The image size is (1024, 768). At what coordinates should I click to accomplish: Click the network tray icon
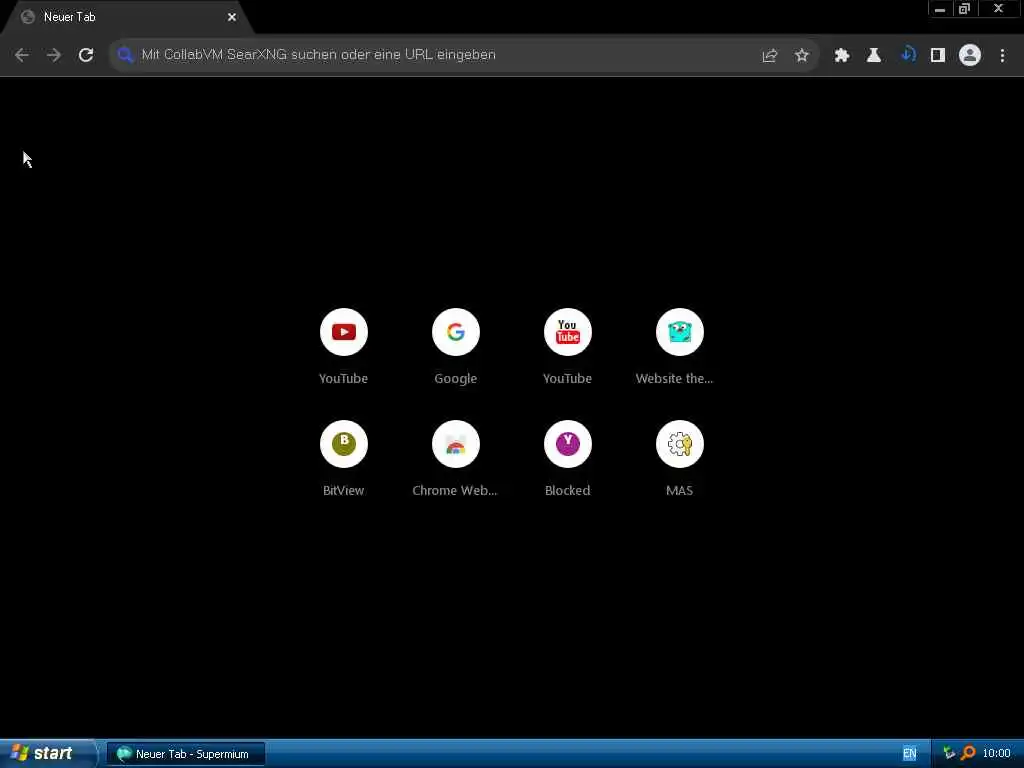coord(949,754)
